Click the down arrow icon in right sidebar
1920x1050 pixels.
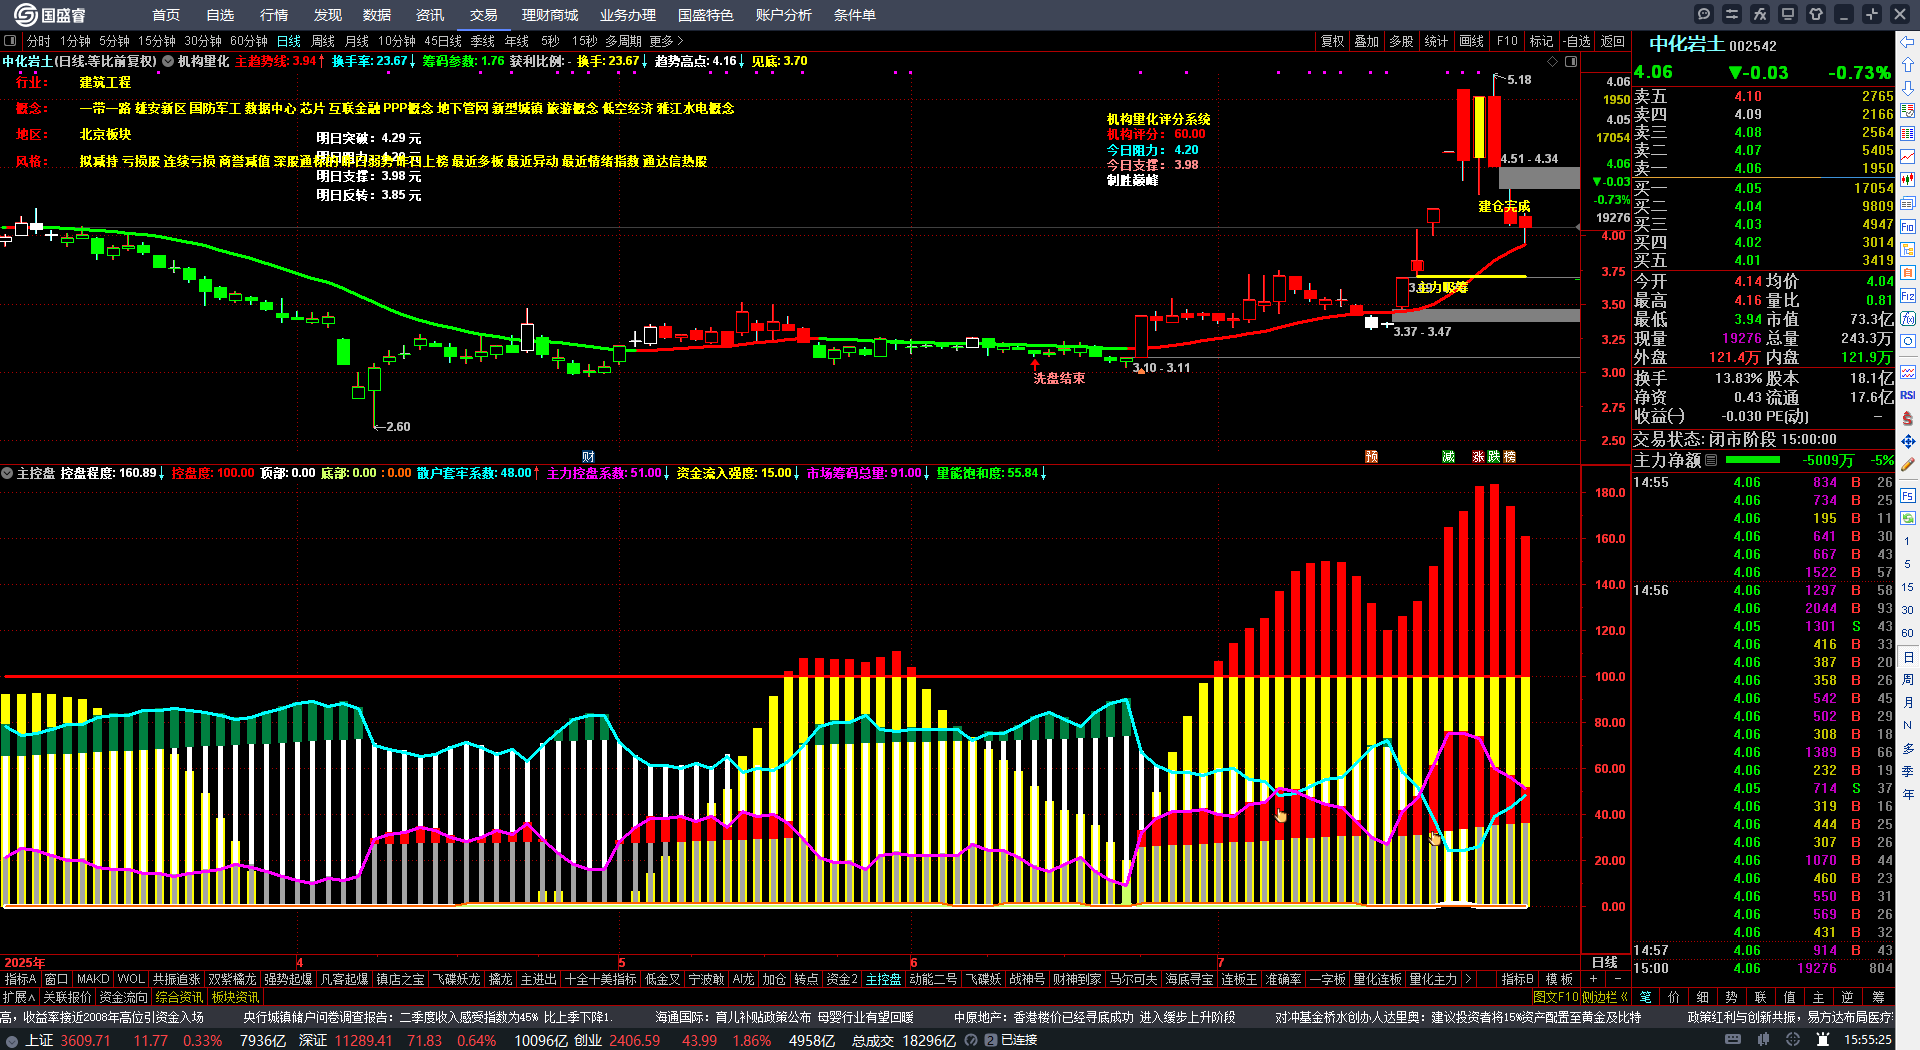click(x=1908, y=87)
